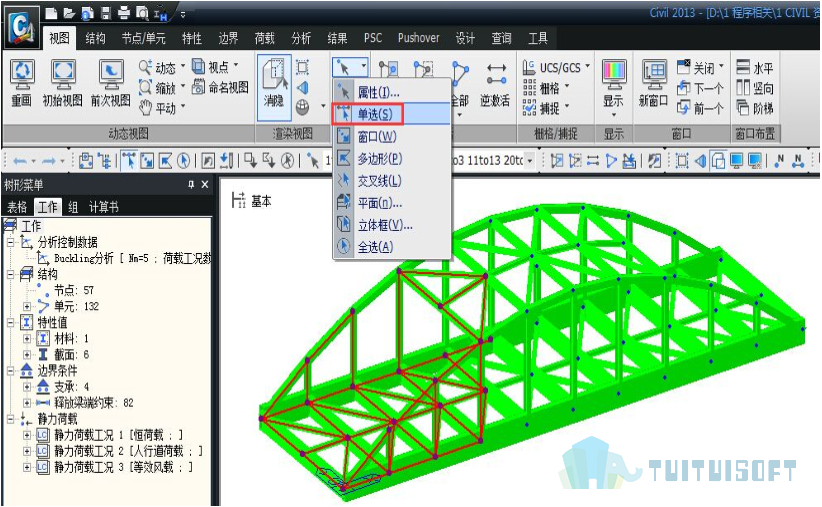Click the 阶梯 cascade window layout icon
Image resolution: width=822 pixels, height=507 pixels.
click(743, 108)
